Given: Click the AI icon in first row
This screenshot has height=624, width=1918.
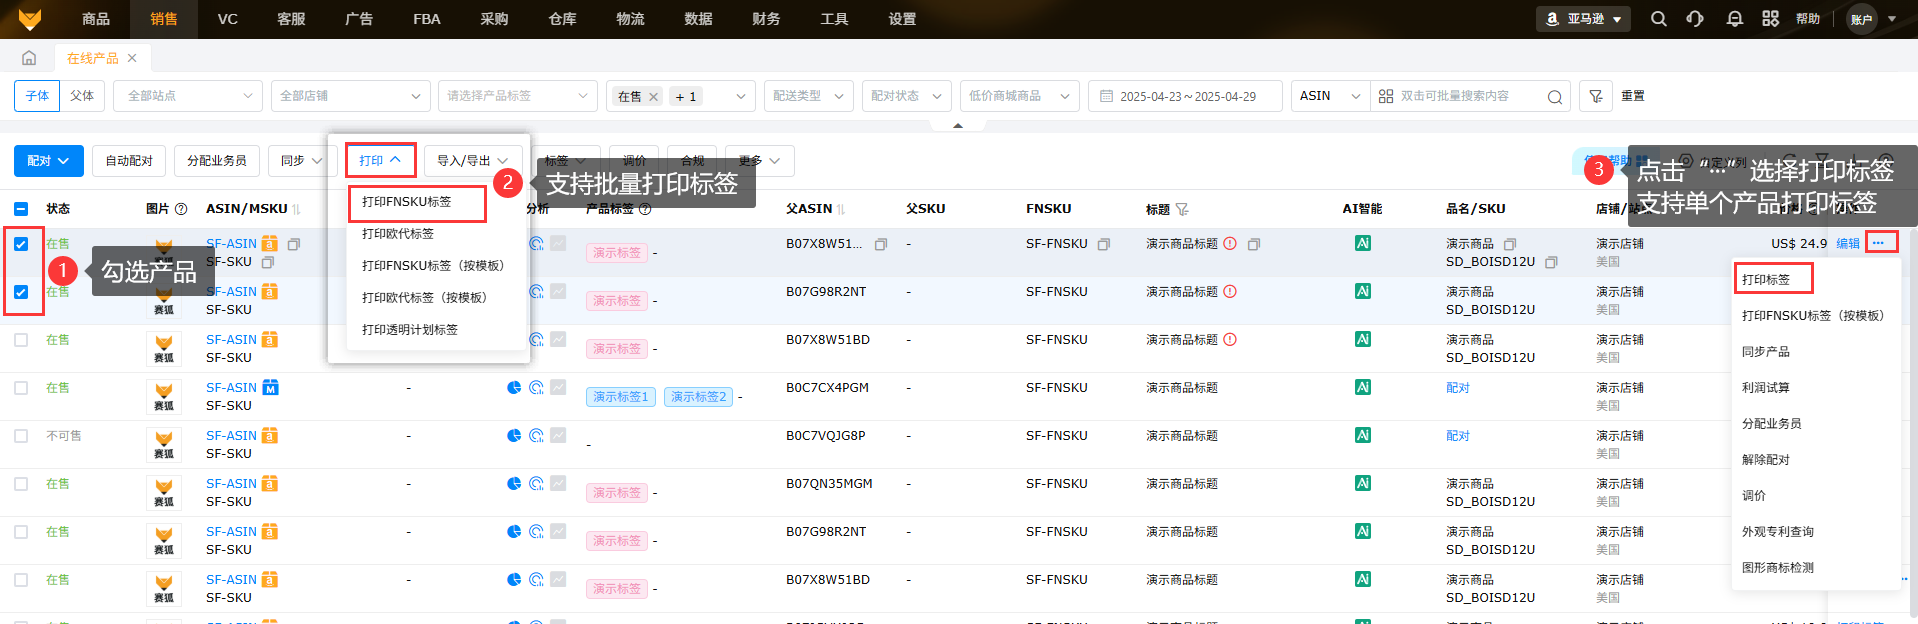Looking at the screenshot, I should tap(1363, 243).
